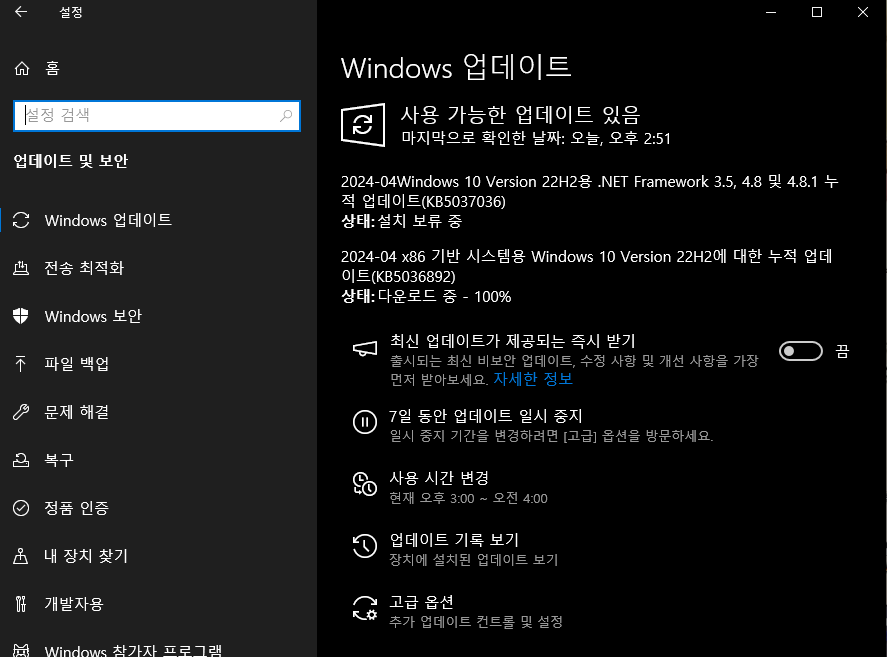
Task: Focus the 설정 검색 search box
Action: (157, 115)
